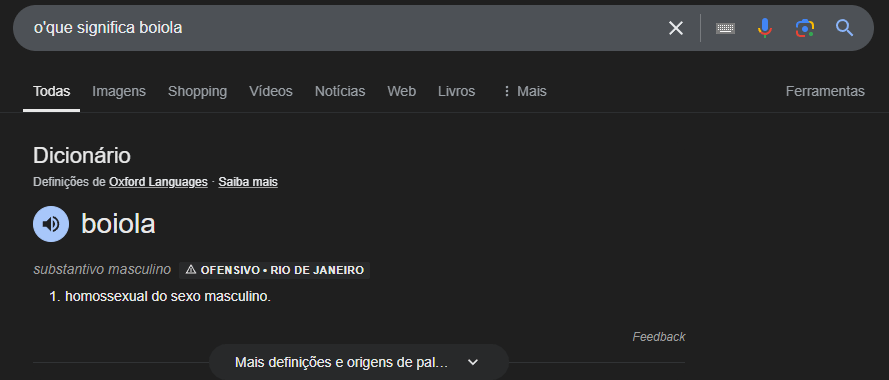Open the Oxford Languages link
Image resolution: width=889 pixels, height=380 pixels.
158,182
